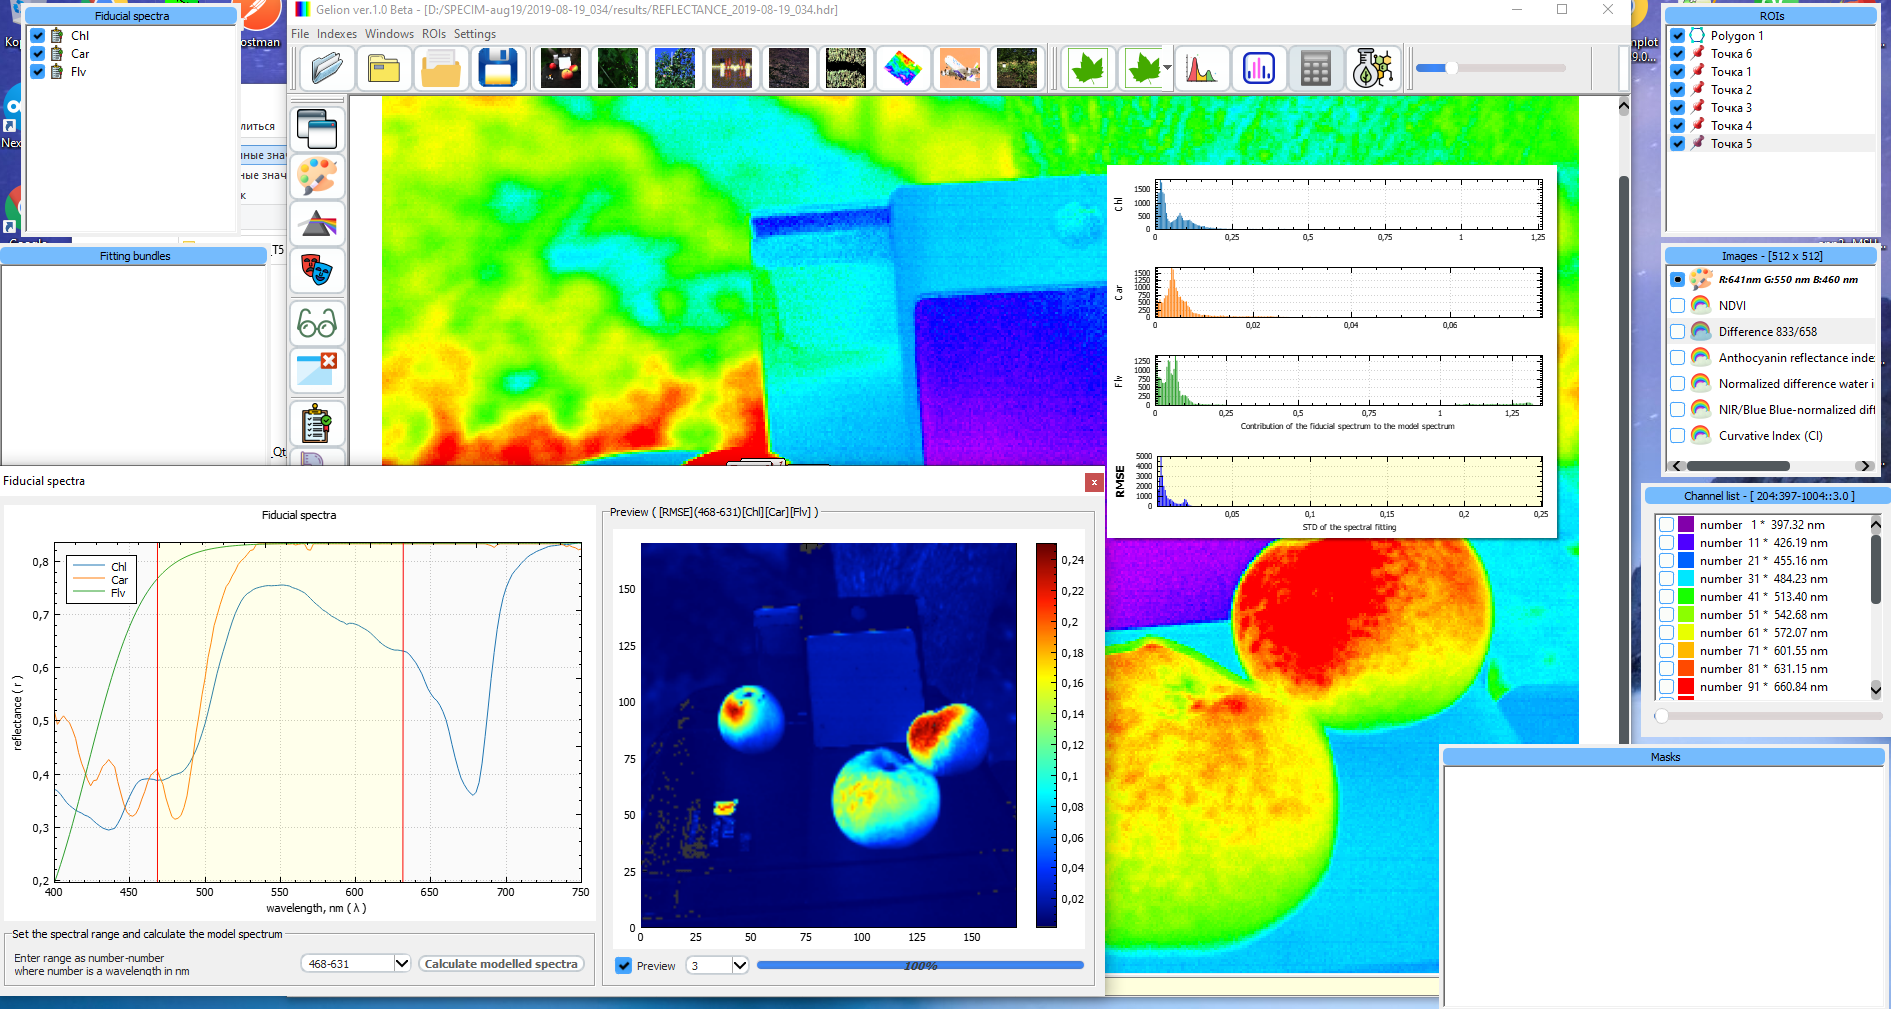This screenshot has height=1009, width=1891.
Task: Click the 397.32 nm purple color swatch
Action: coord(1686,525)
